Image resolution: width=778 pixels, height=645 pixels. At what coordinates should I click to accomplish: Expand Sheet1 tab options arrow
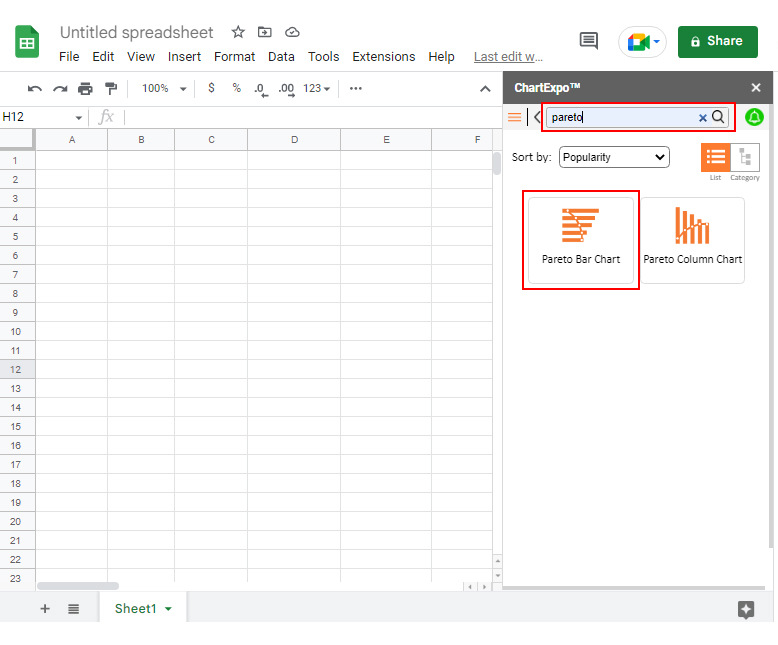[x=168, y=609]
